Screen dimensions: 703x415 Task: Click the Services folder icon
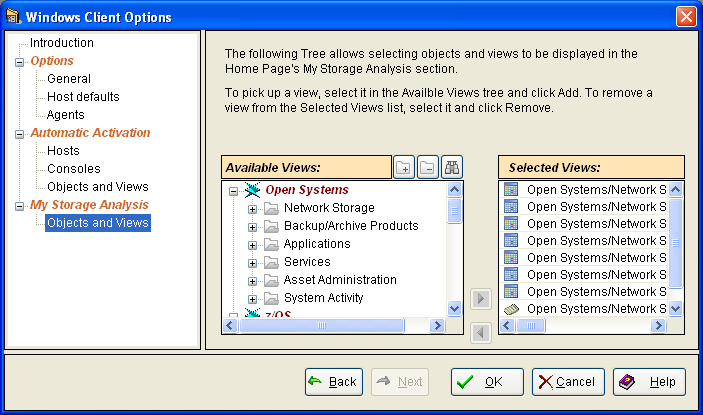coord(271,262)
